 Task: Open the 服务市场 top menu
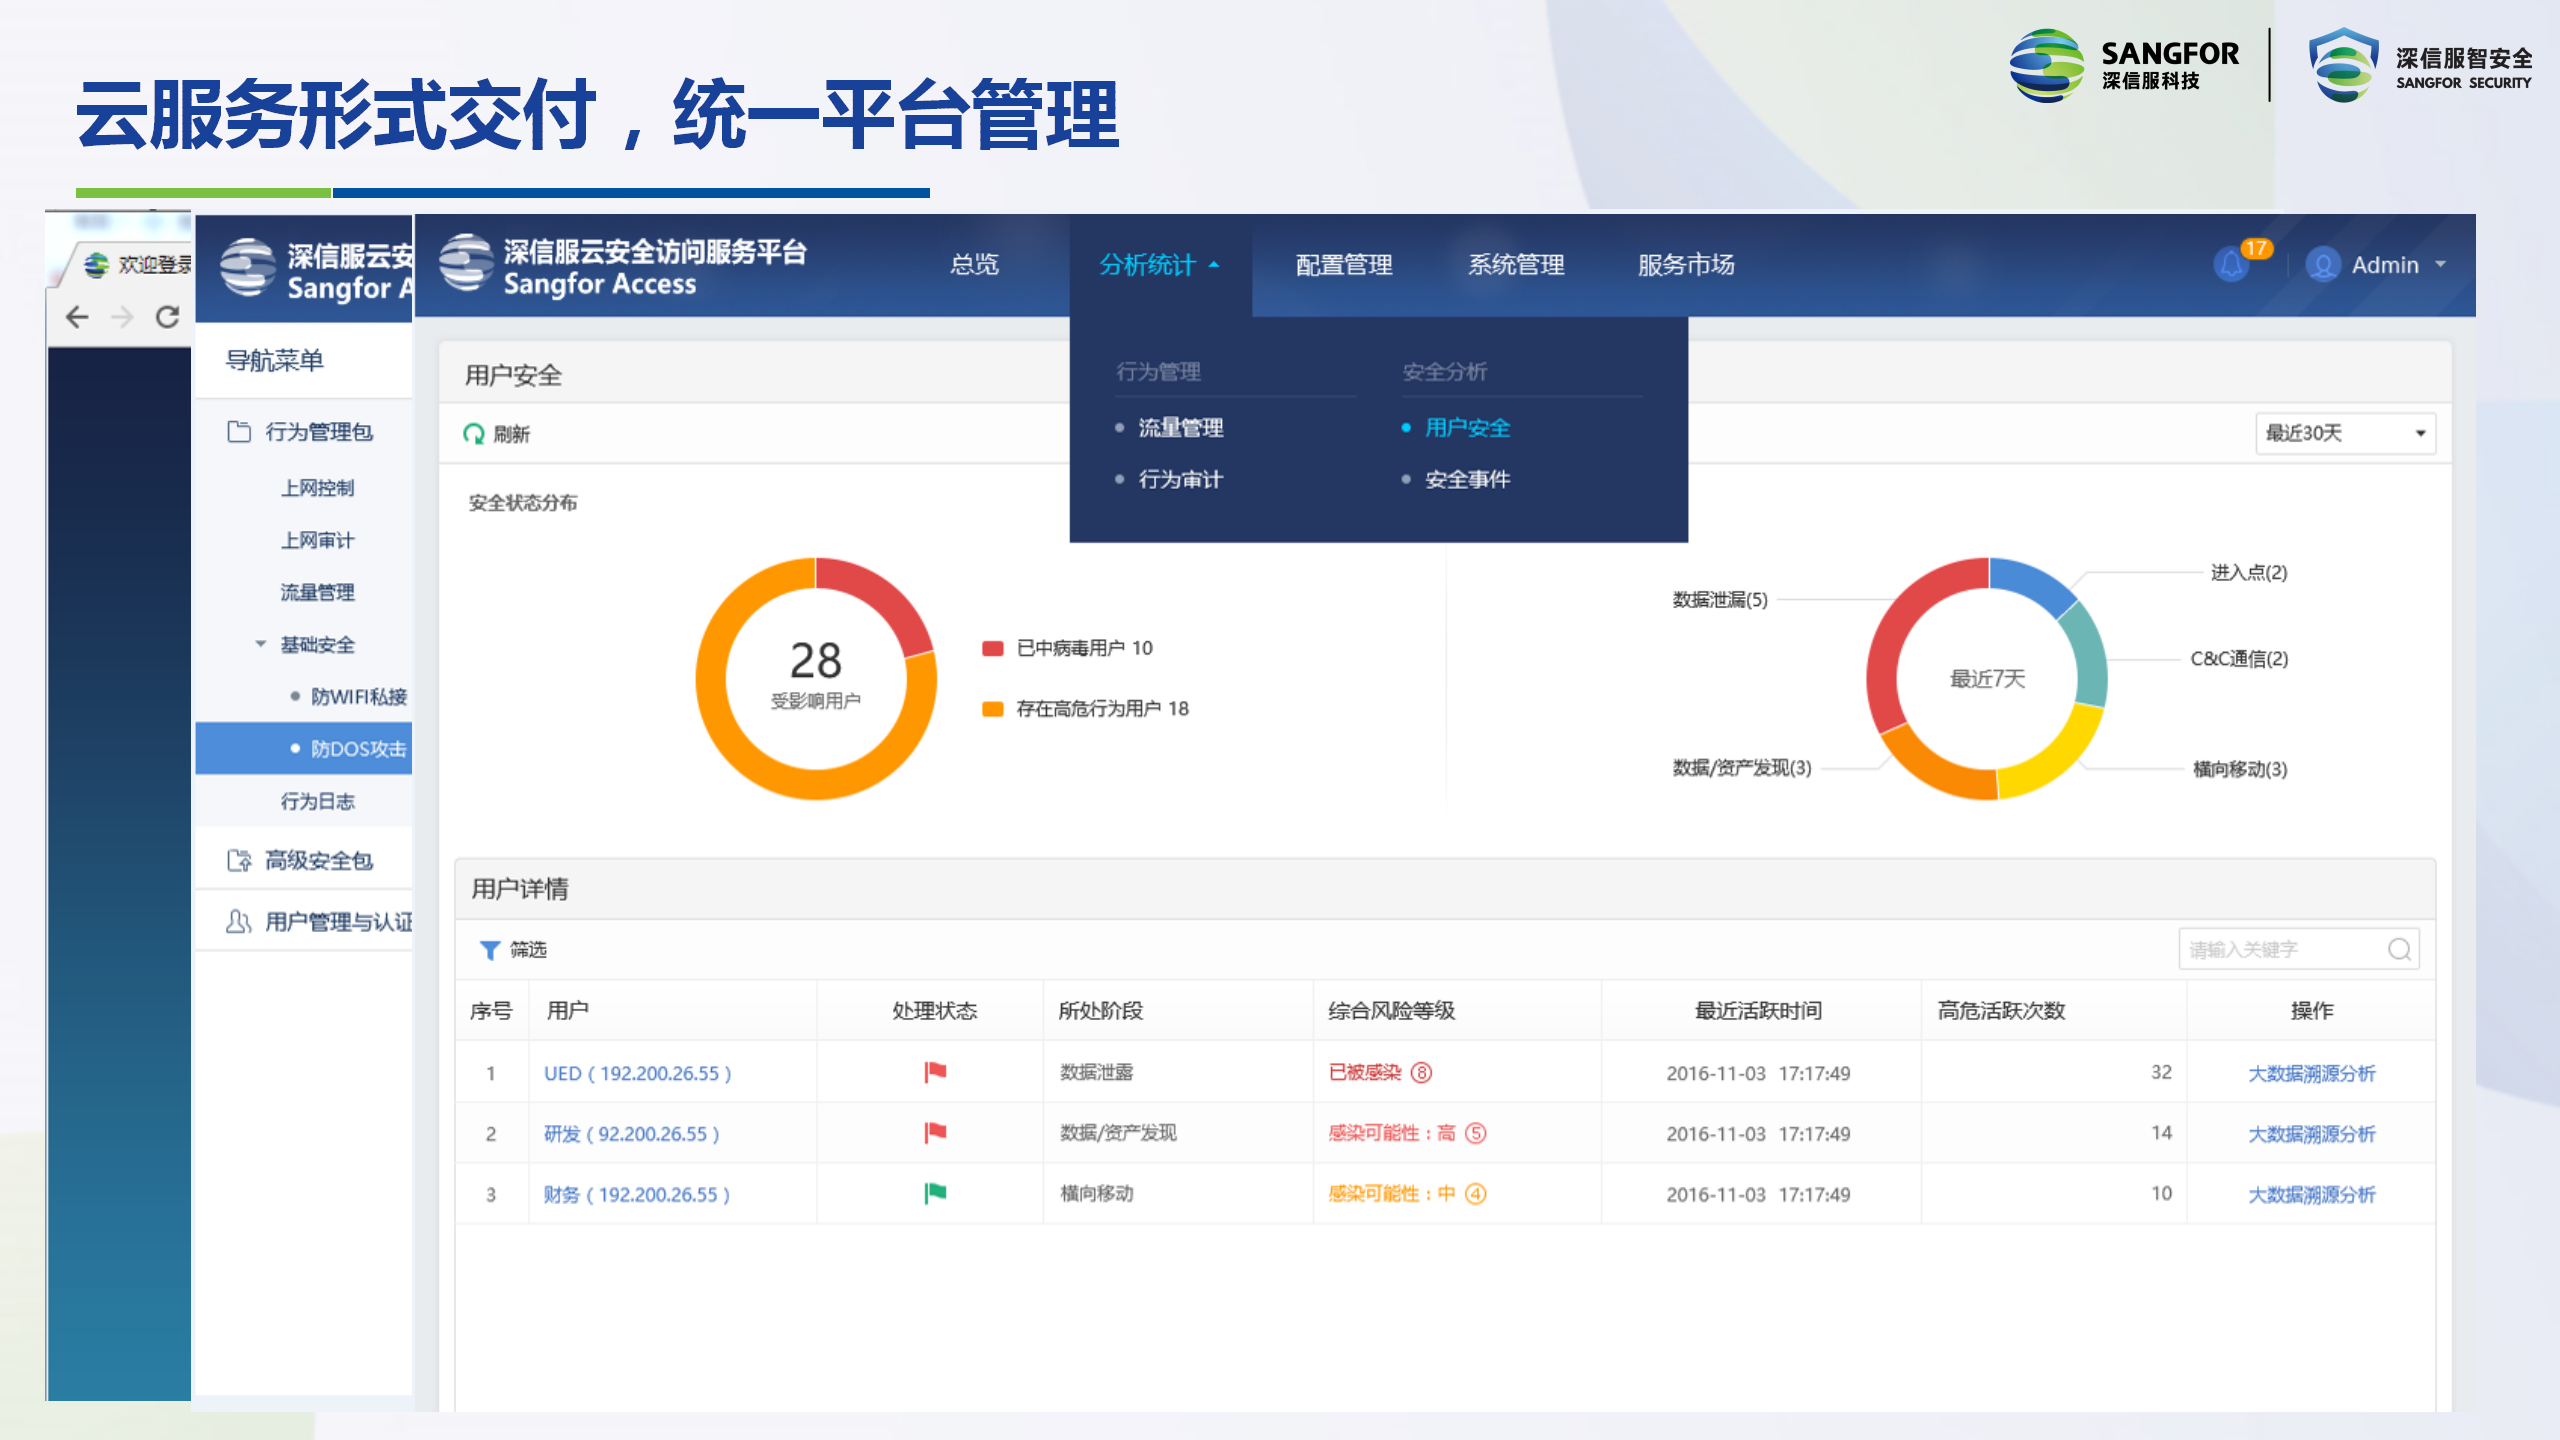(x=1686, y=265)
